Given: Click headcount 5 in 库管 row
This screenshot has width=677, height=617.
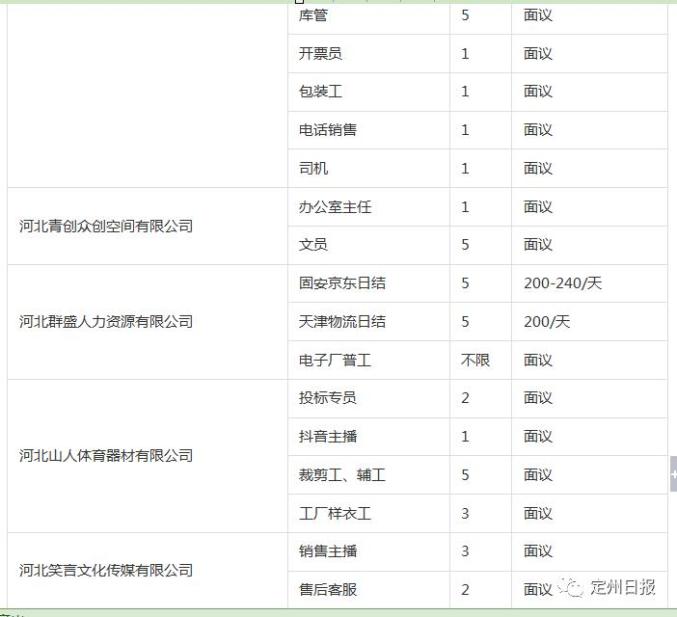Looking at the screenshot, I should (465, 16).
